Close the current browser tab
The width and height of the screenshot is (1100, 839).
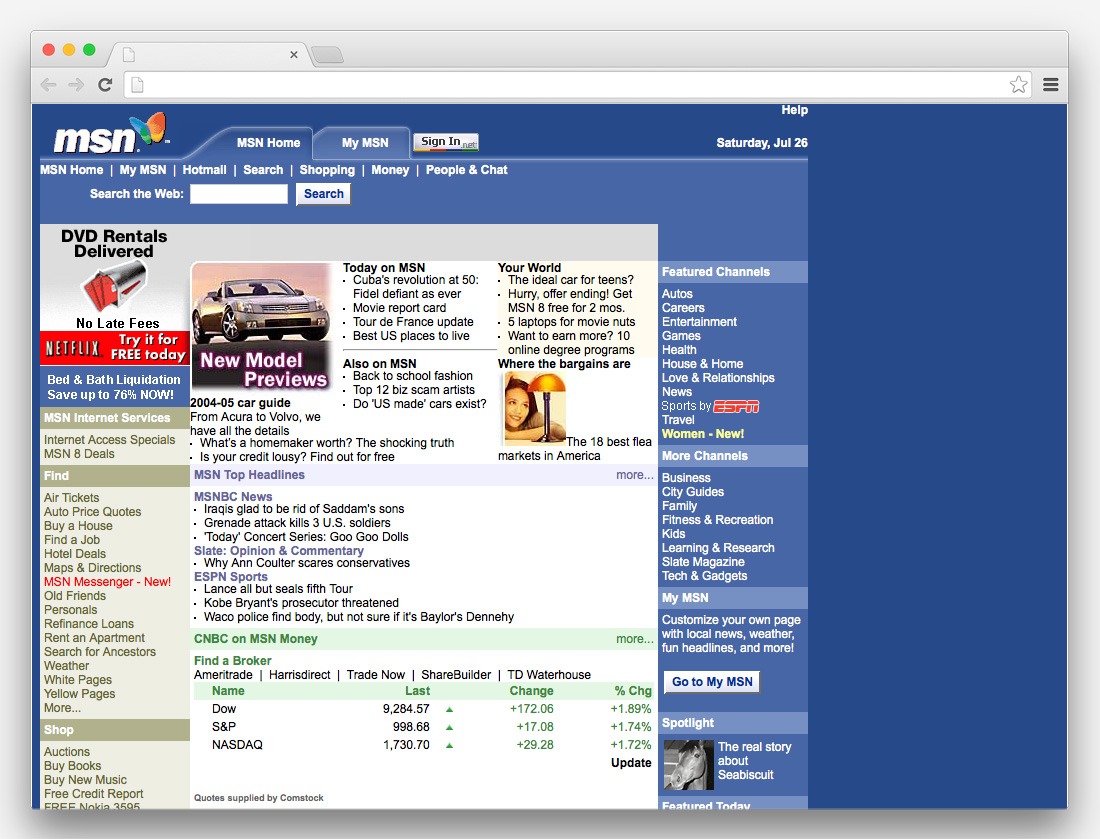[x=294, y=55]
